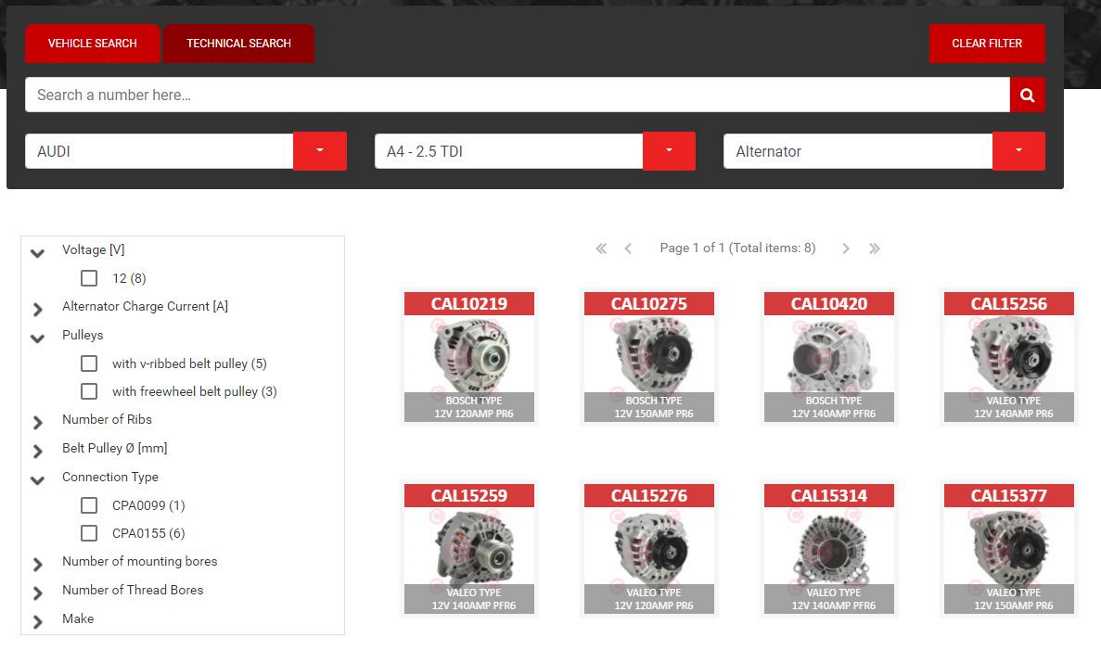Switch to the Vehicle Search tab
Image resolution: width=1101 pixels, height=650 pixels.
tap(92, 43)
